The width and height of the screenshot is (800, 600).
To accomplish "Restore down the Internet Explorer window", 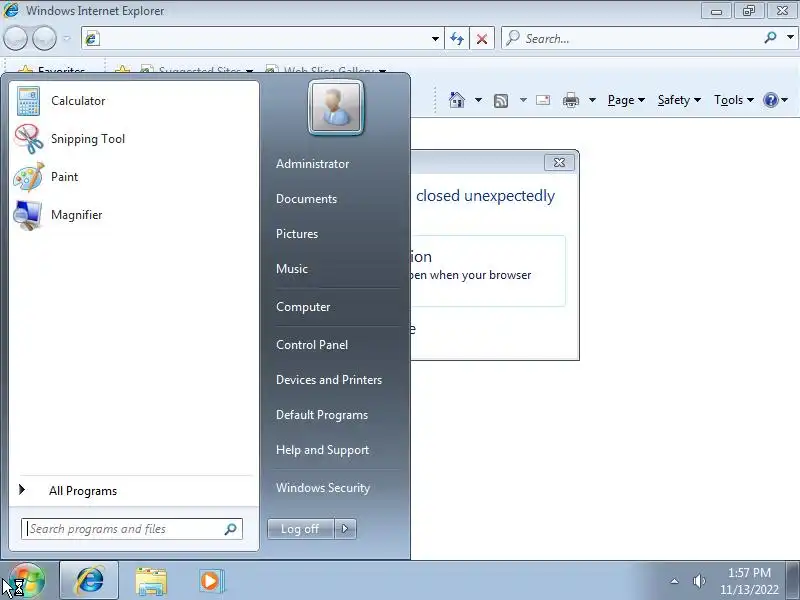I will [748, 11].
